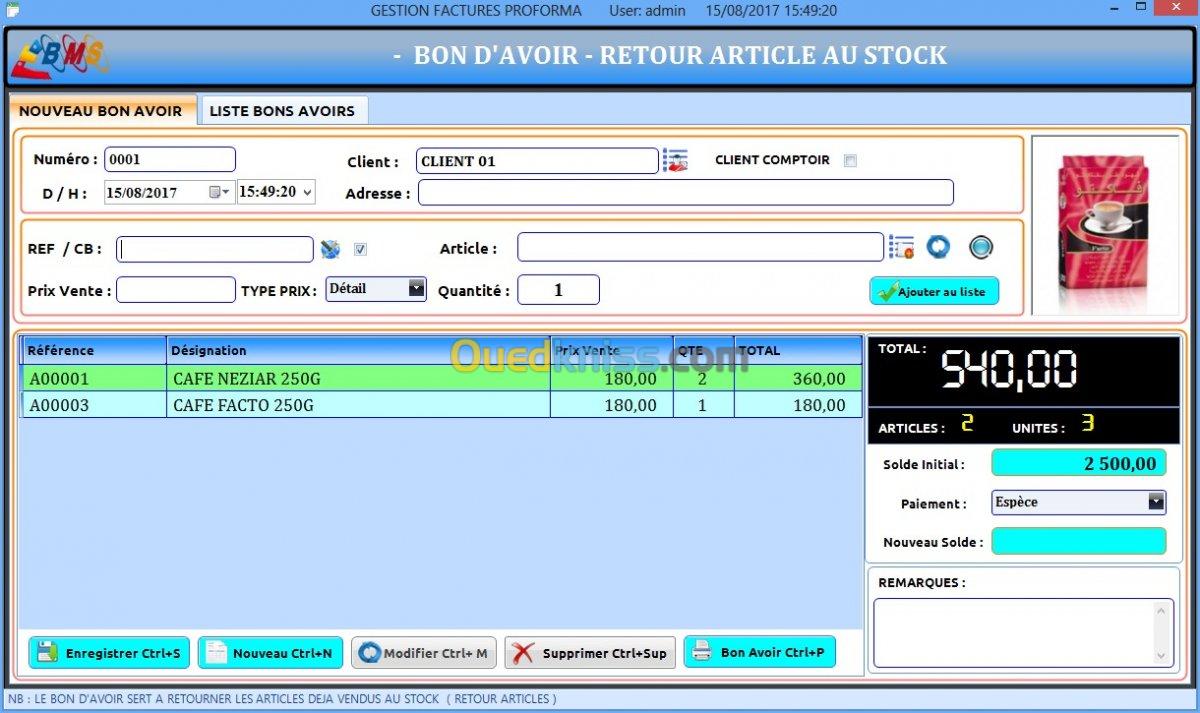Focus the Numéro field showing 0001

pyautogui.click(x=170, y=160)
